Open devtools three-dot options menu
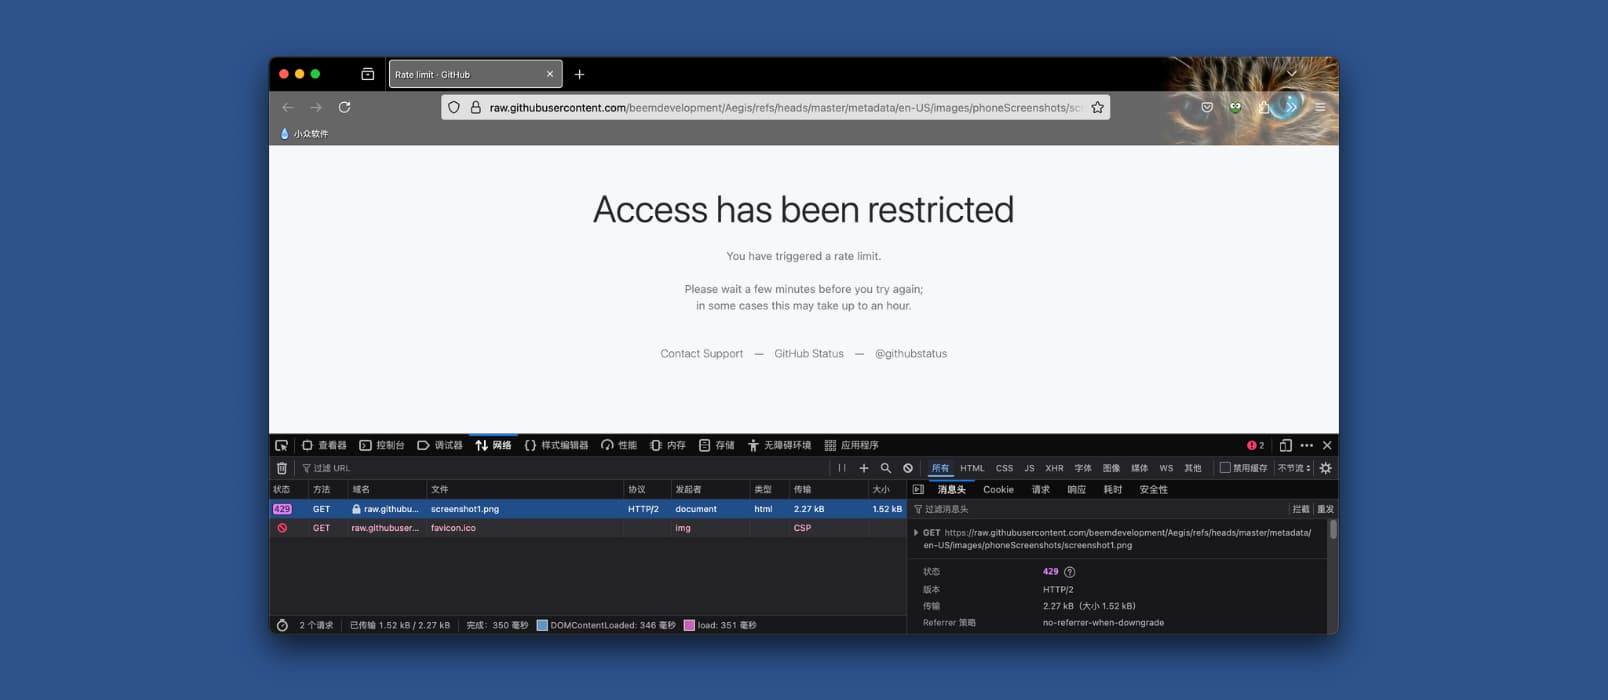Viewport: 1608px width, 700px height. point(1306,445)
